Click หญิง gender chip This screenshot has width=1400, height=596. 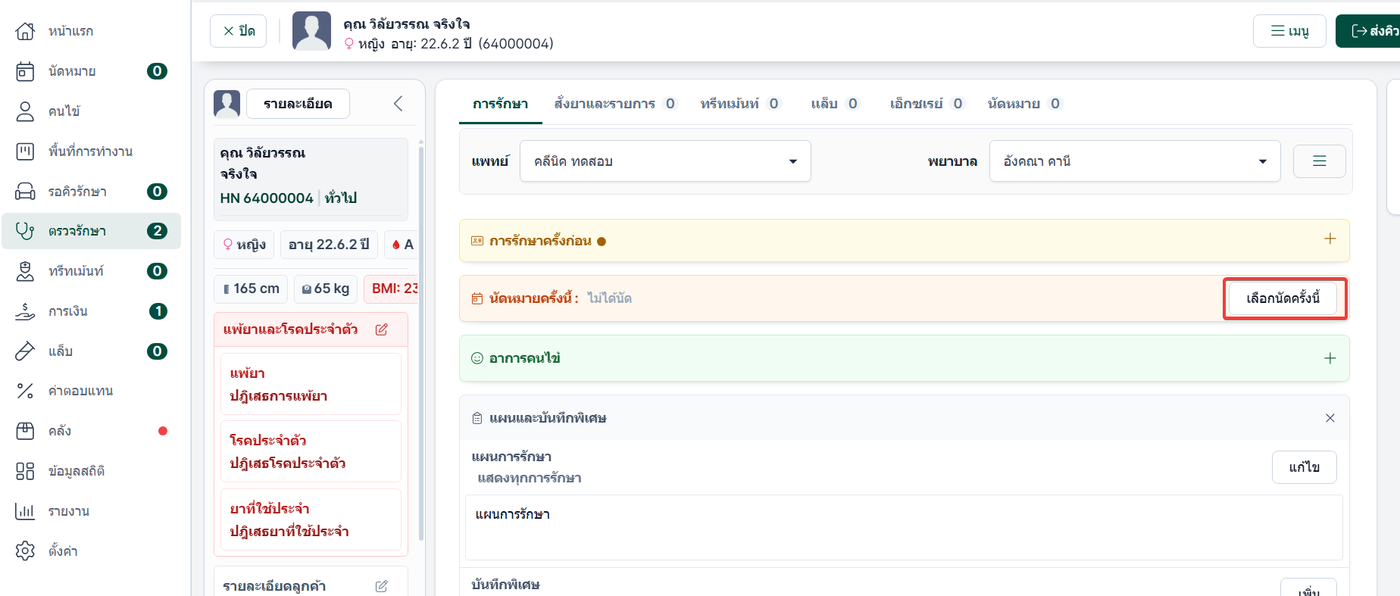245,244
